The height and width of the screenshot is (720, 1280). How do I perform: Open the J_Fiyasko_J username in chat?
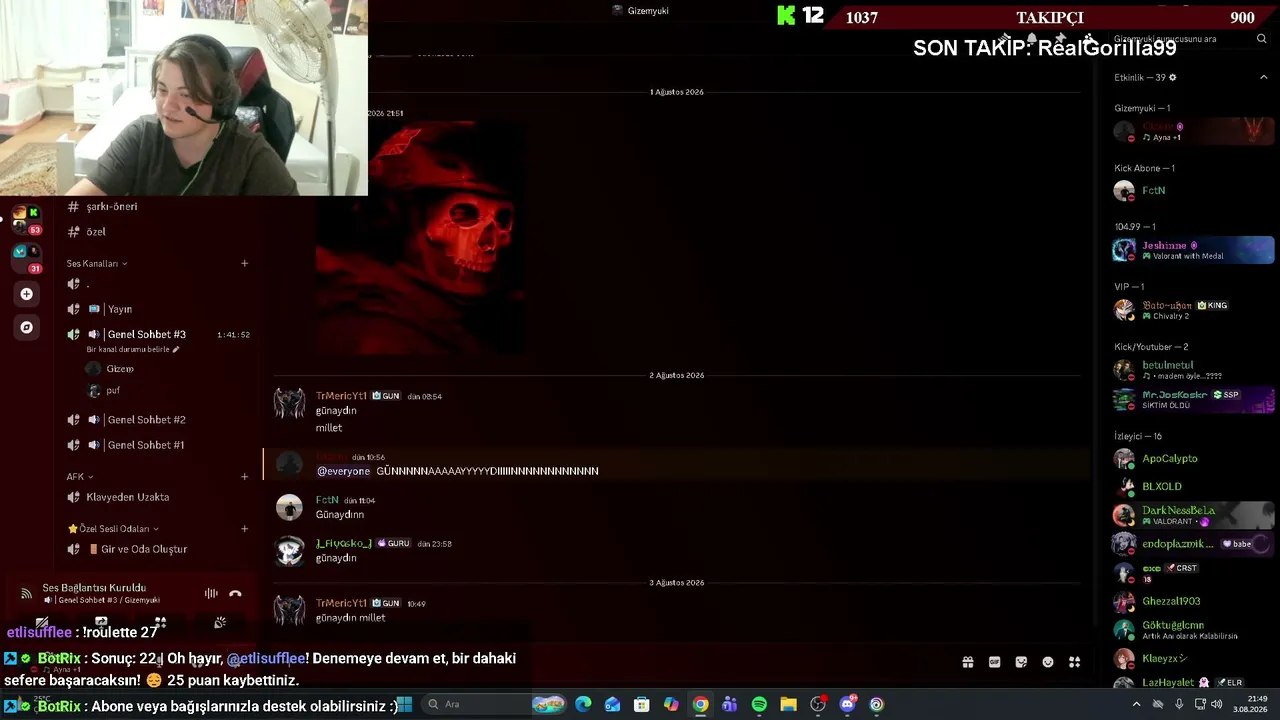point(343,544)
